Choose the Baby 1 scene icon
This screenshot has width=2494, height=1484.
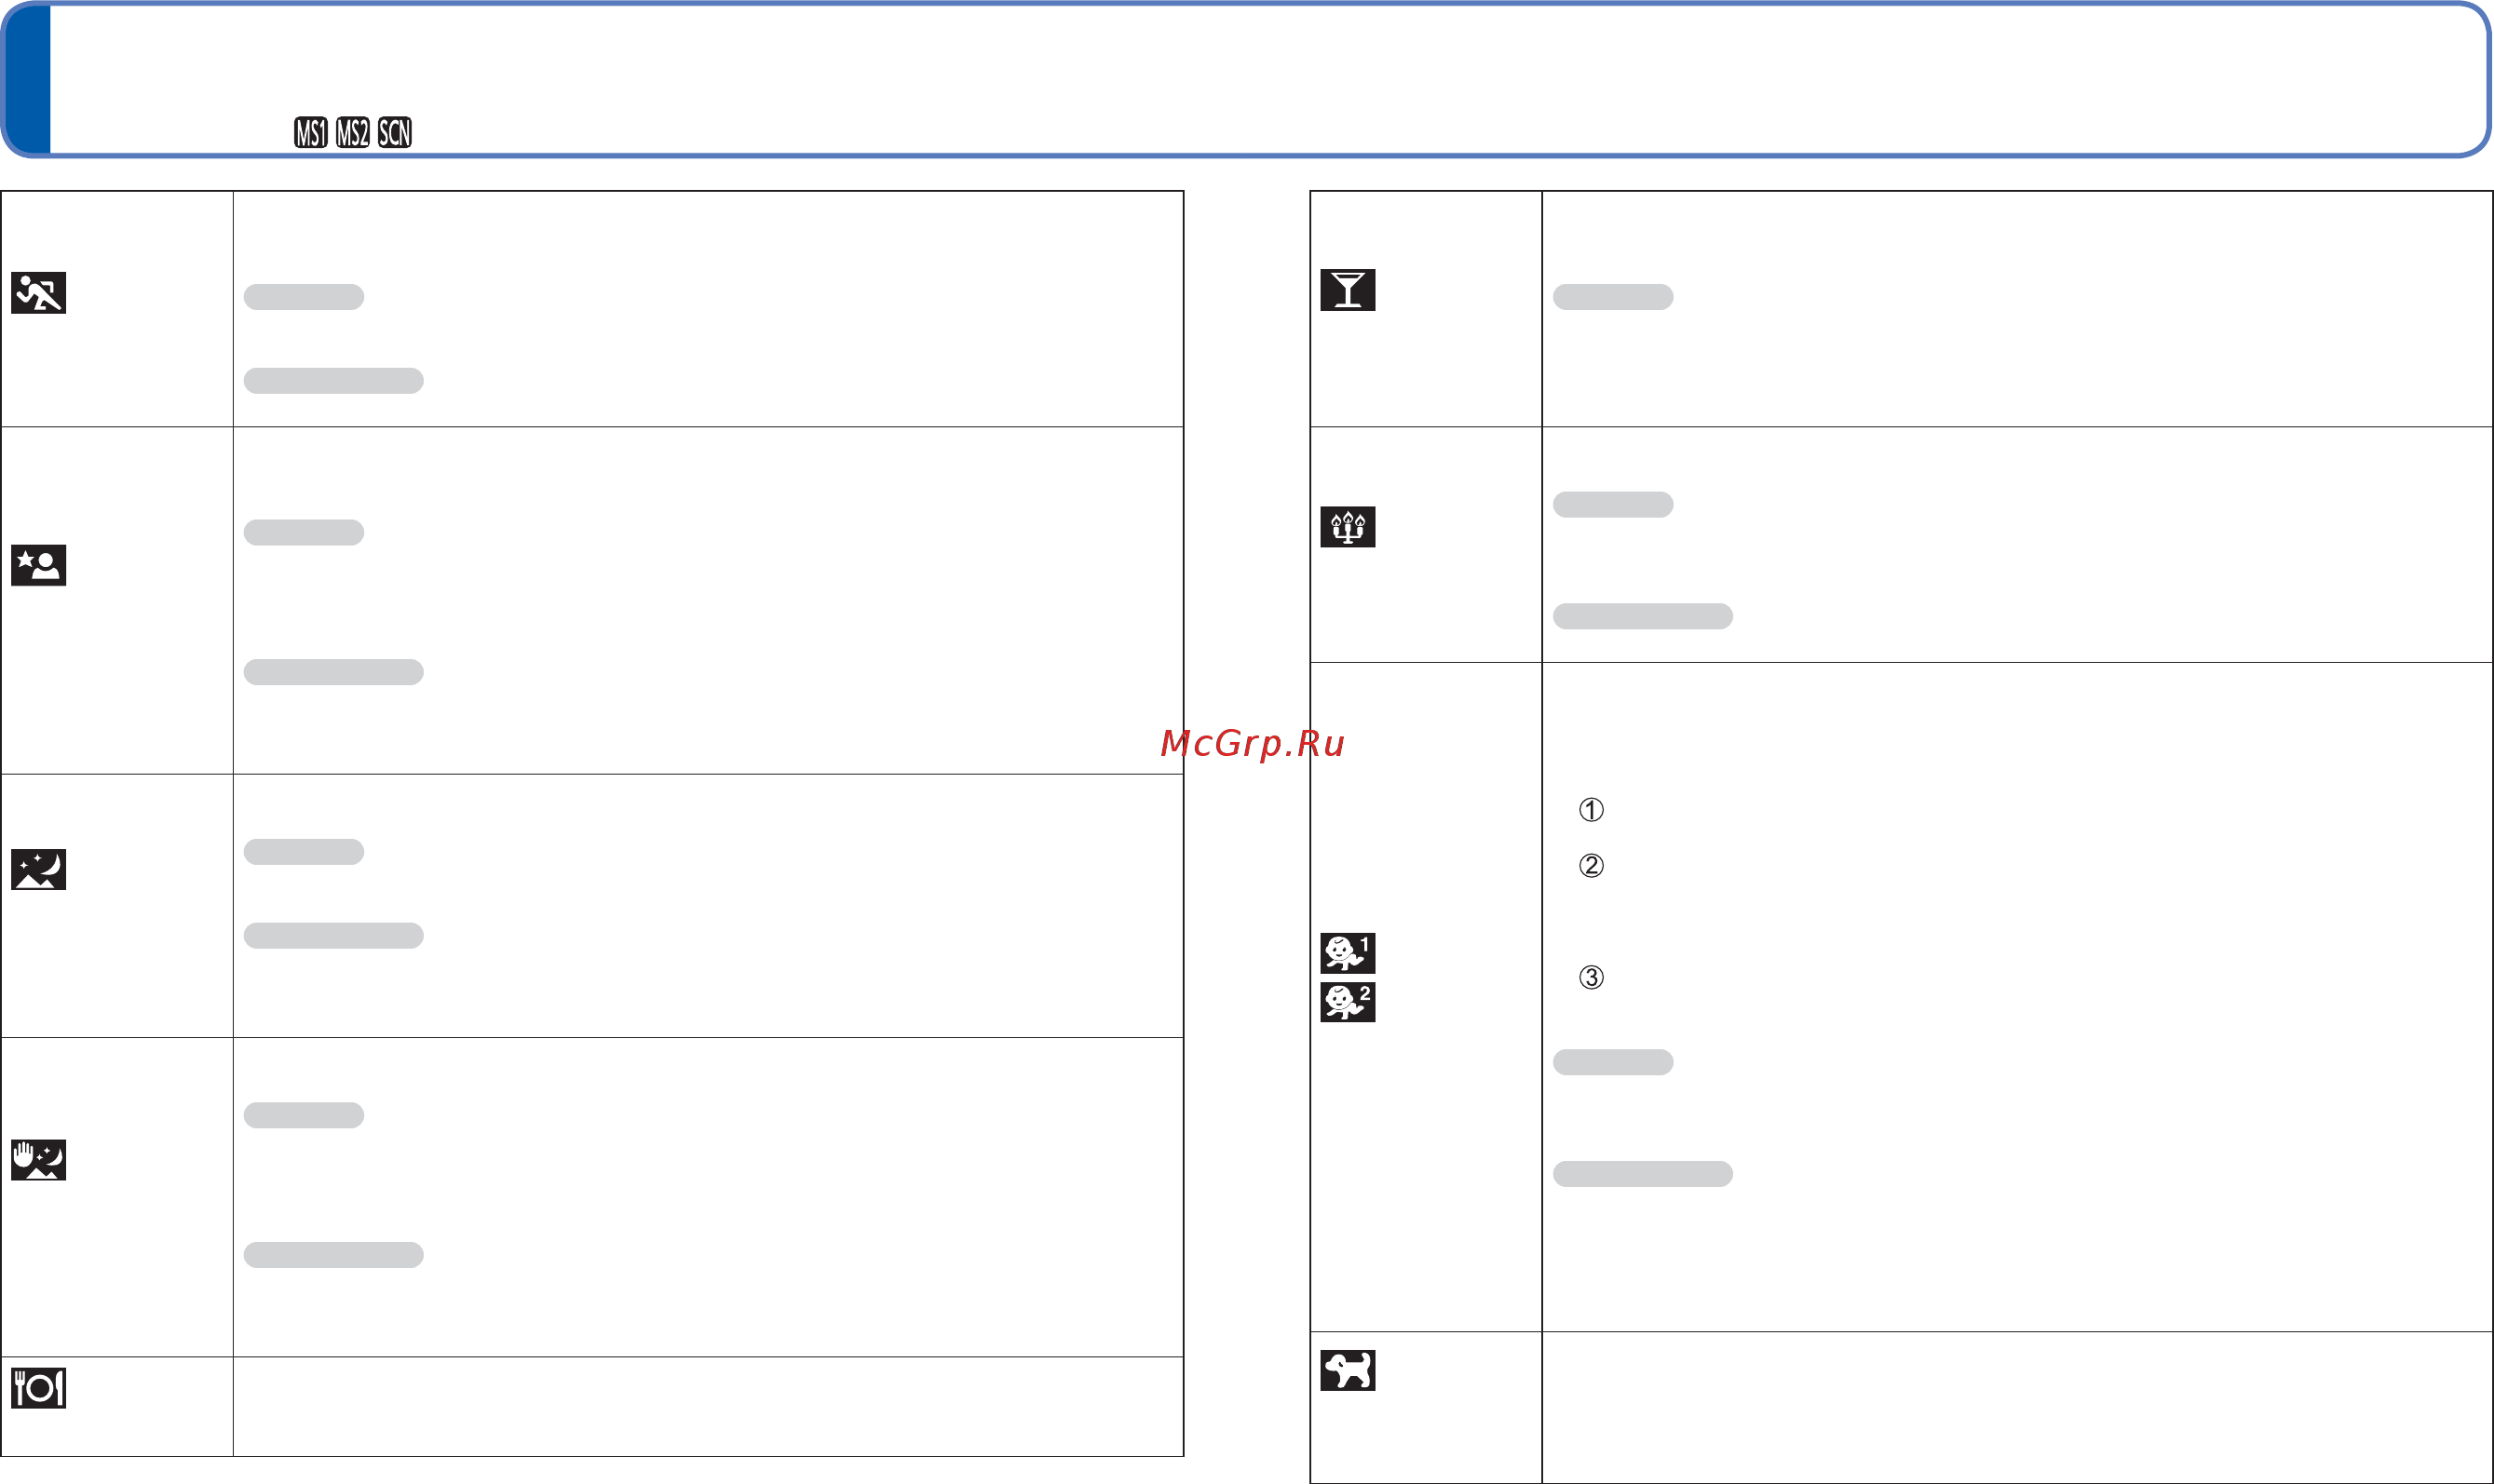point(1347,953)
